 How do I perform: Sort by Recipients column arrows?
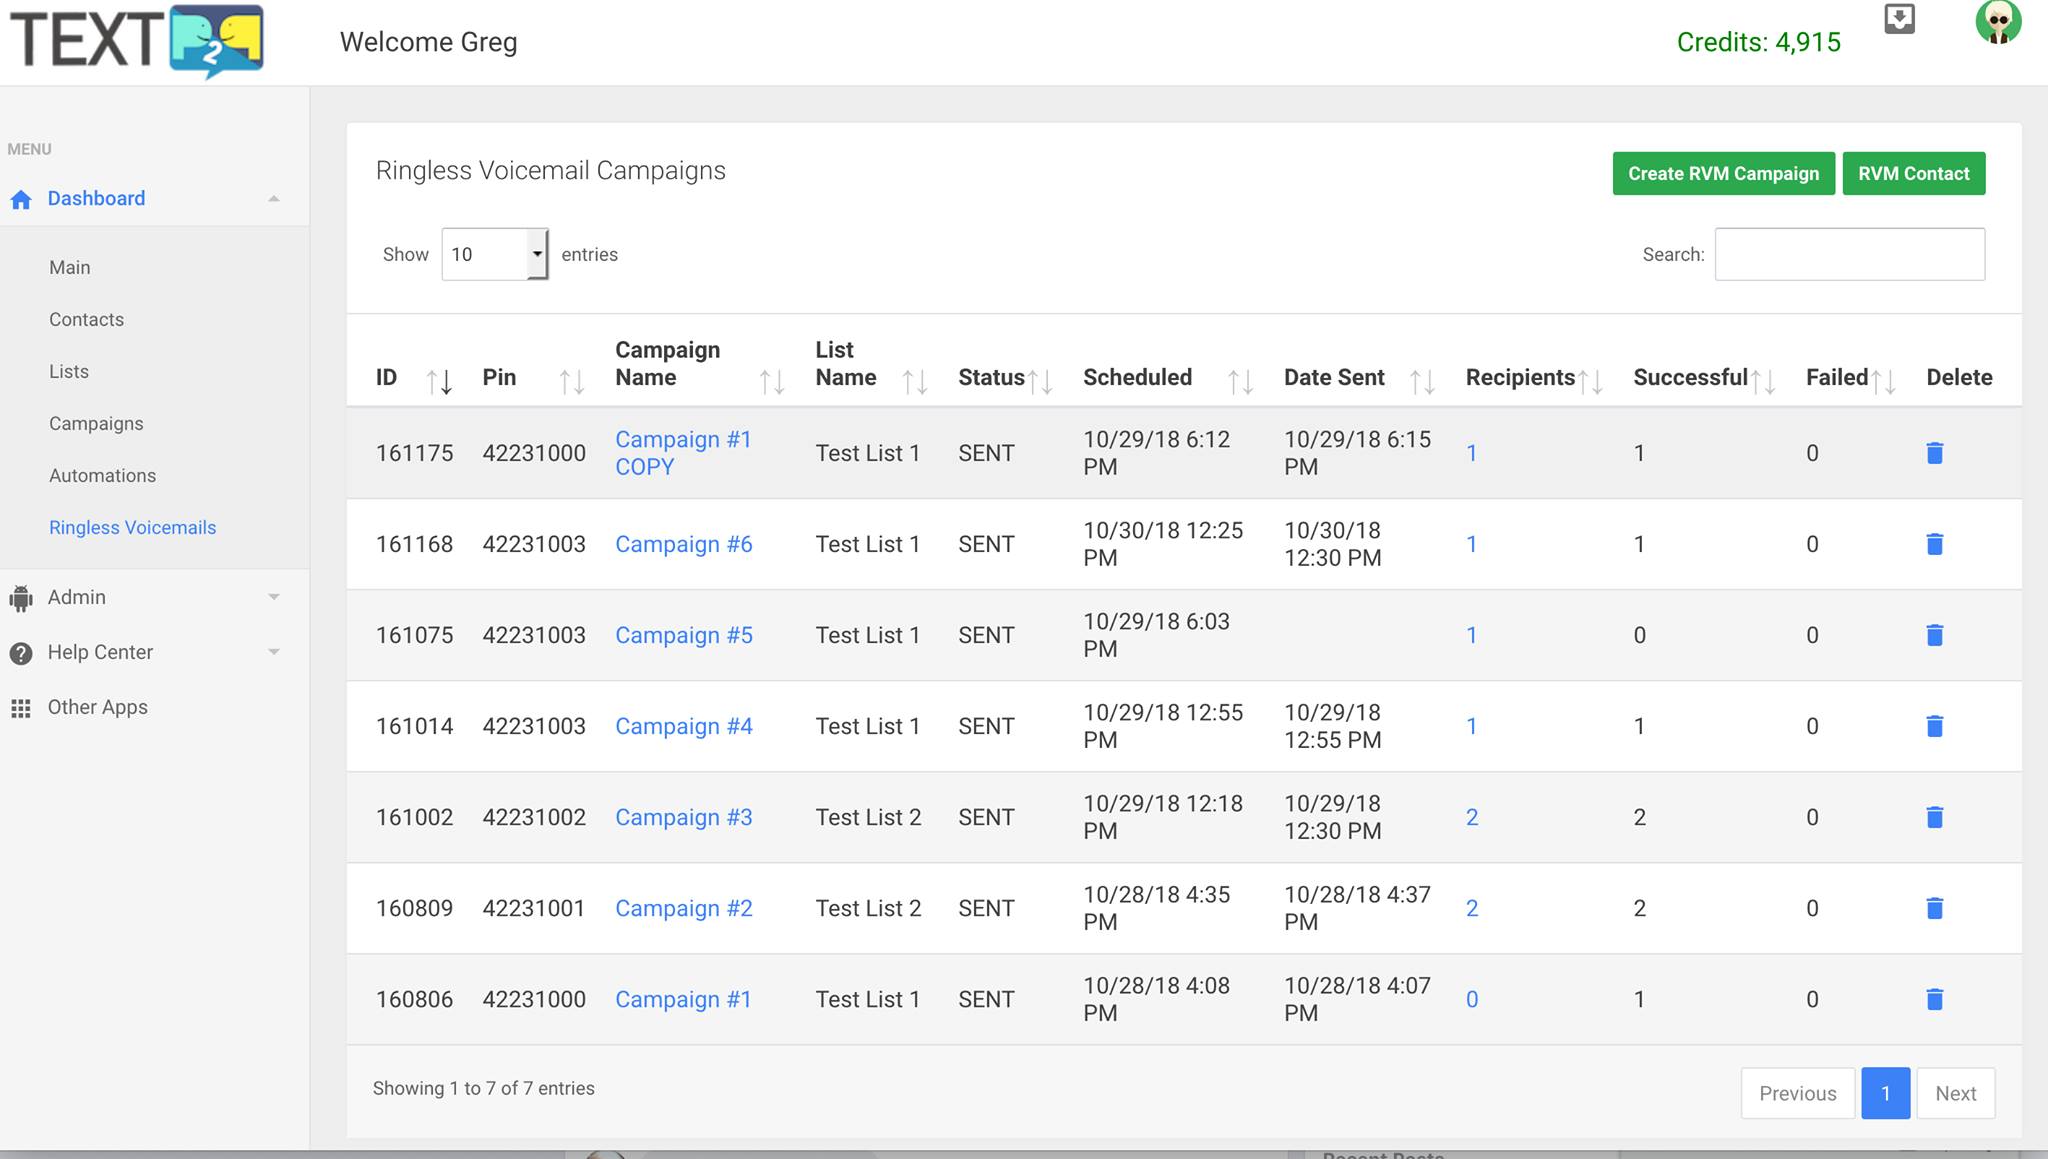[x=1591, y=381]
